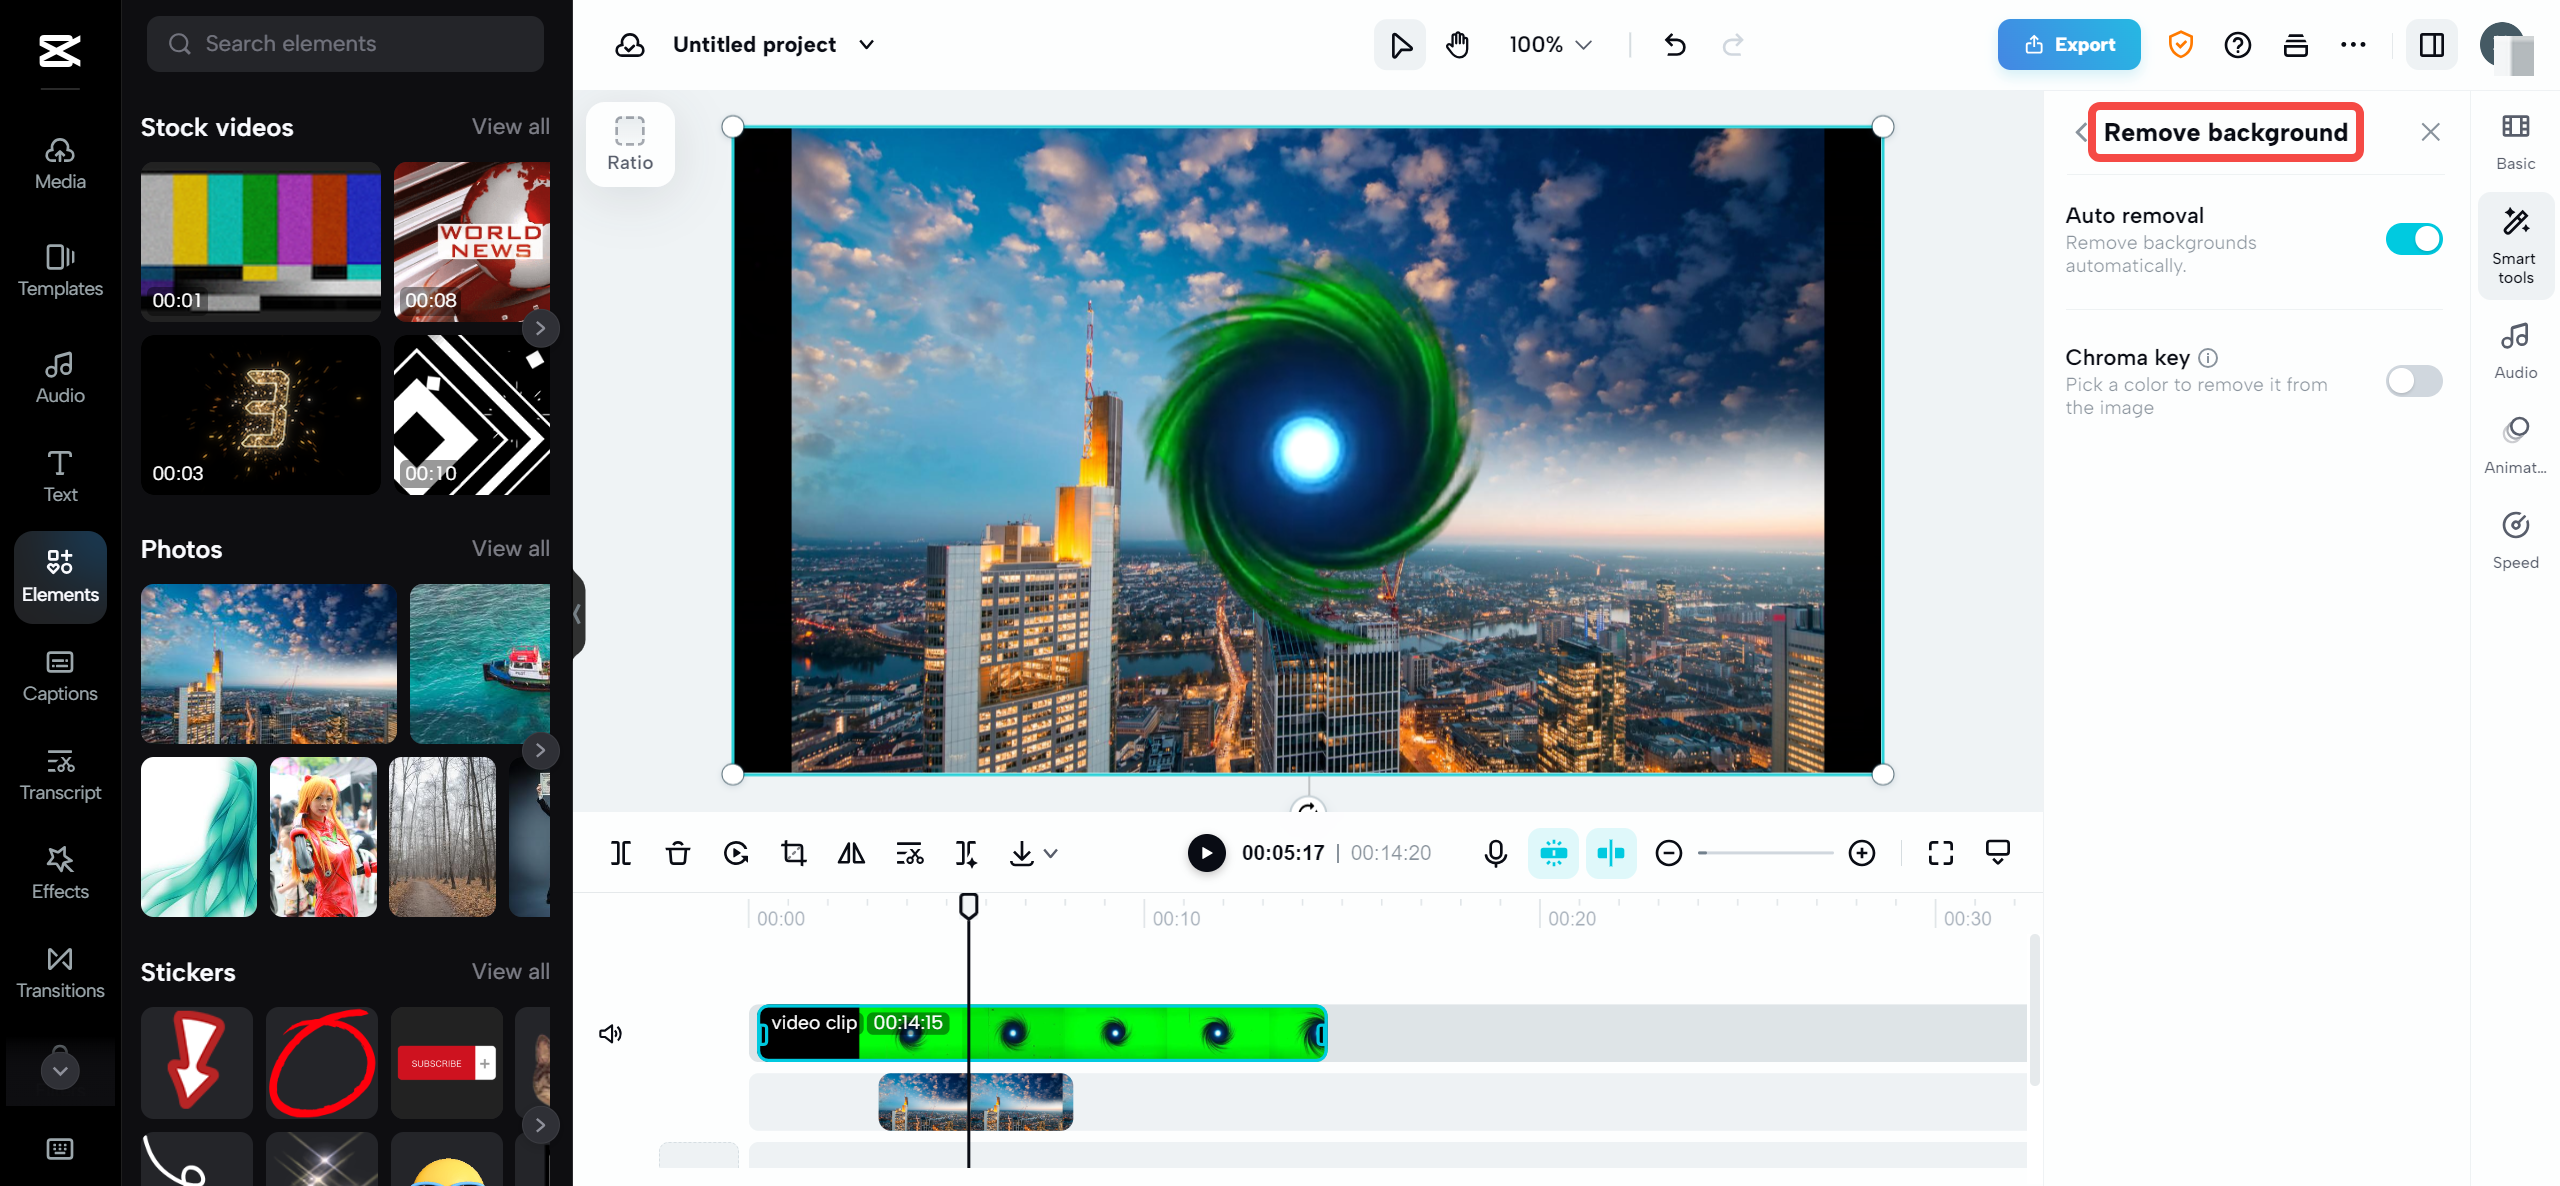This screenshot has width=2560, height=1186.
Task: Switch to the Speed panel tab
Action: pyautogui.click(x=2515, y=540)
